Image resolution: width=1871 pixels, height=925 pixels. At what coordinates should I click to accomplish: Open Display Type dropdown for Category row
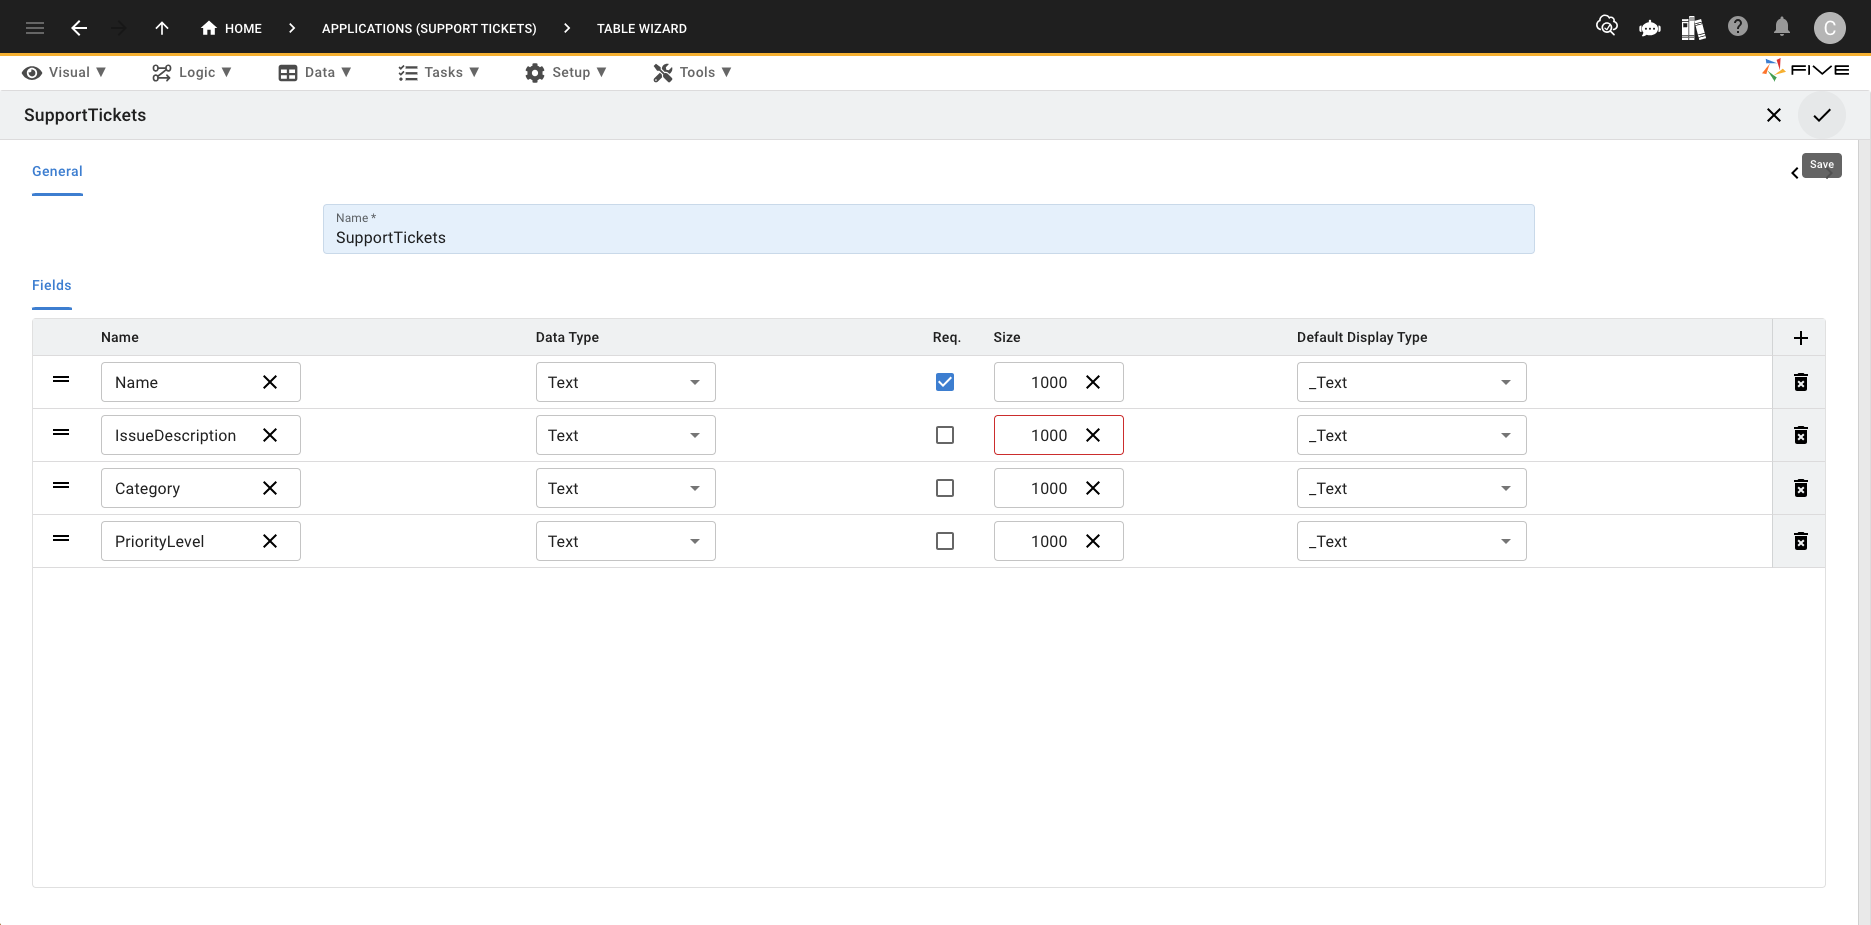1411,488
